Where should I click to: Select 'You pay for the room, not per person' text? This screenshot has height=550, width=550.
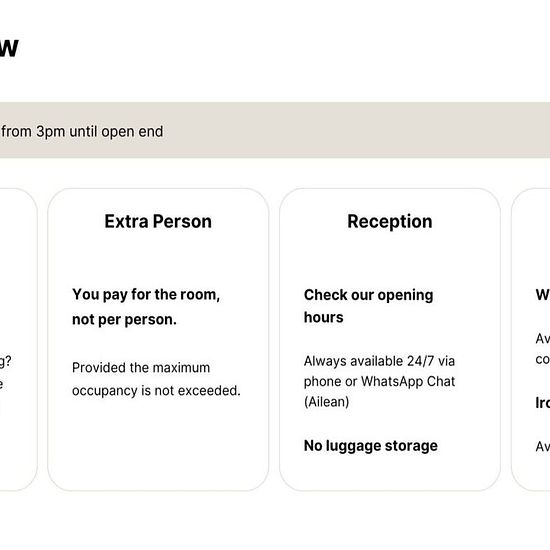point(146,307)
